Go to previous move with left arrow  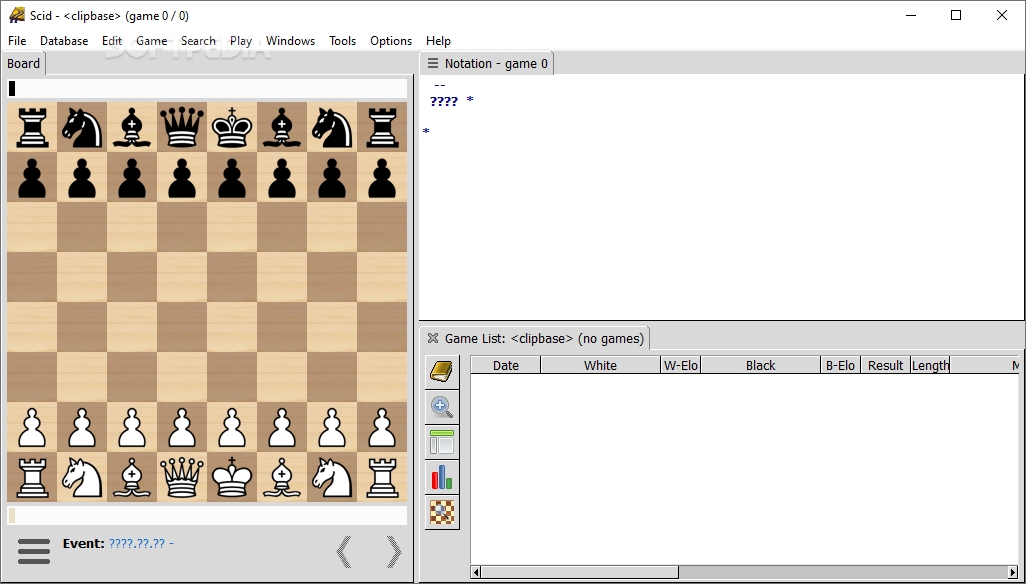tap(344, 551)
